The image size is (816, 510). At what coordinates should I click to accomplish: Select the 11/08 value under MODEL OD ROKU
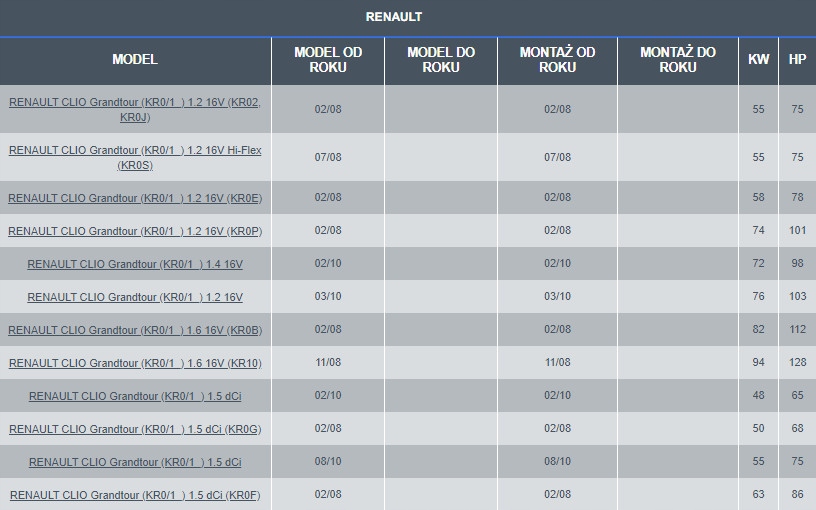coord(328,362)
